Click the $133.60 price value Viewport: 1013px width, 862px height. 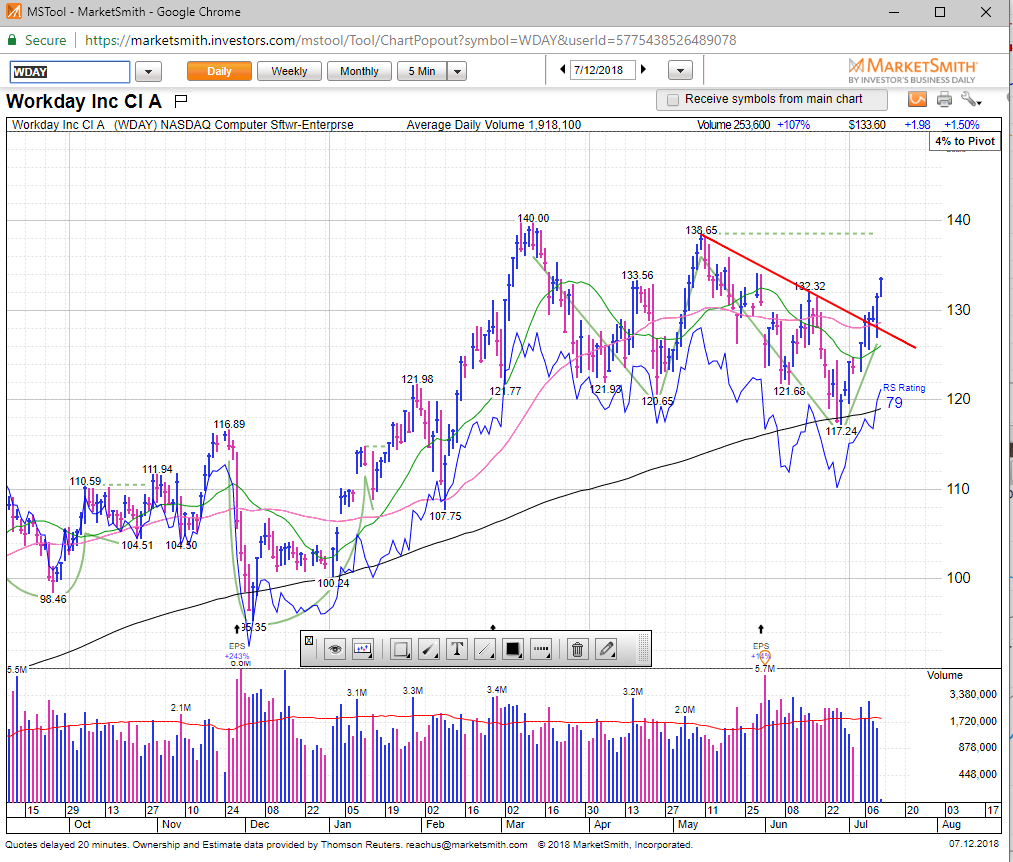tap(866, 125)
